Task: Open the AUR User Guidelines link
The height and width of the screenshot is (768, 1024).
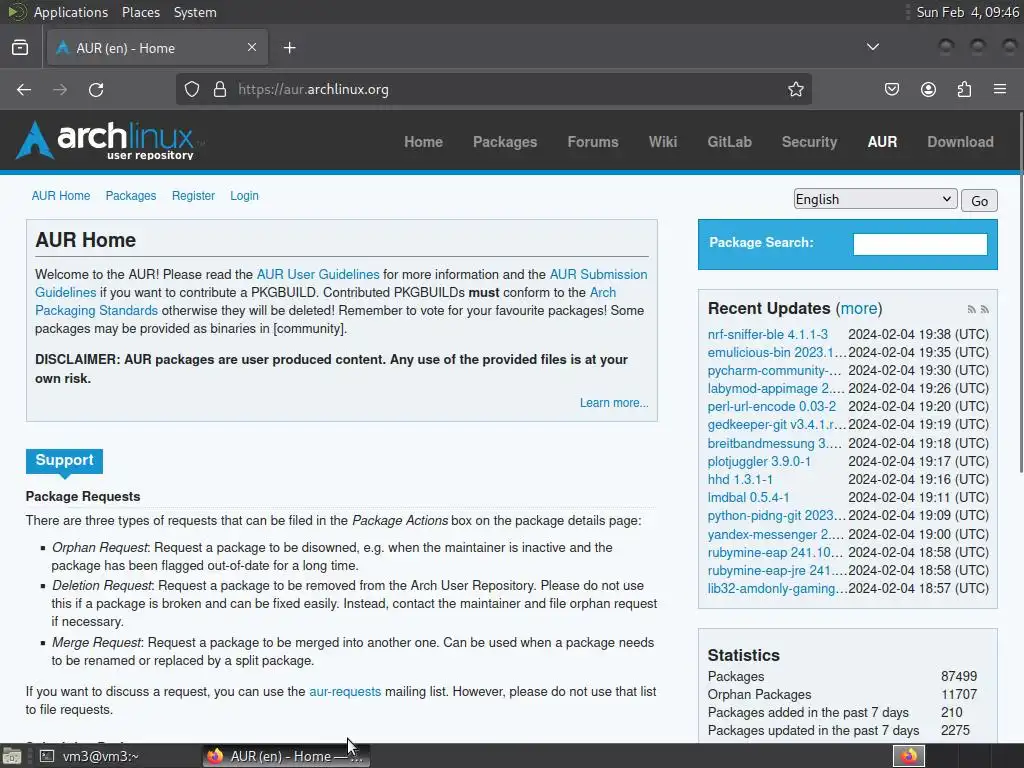Action: pyautogui.click(x=318, y=274)
